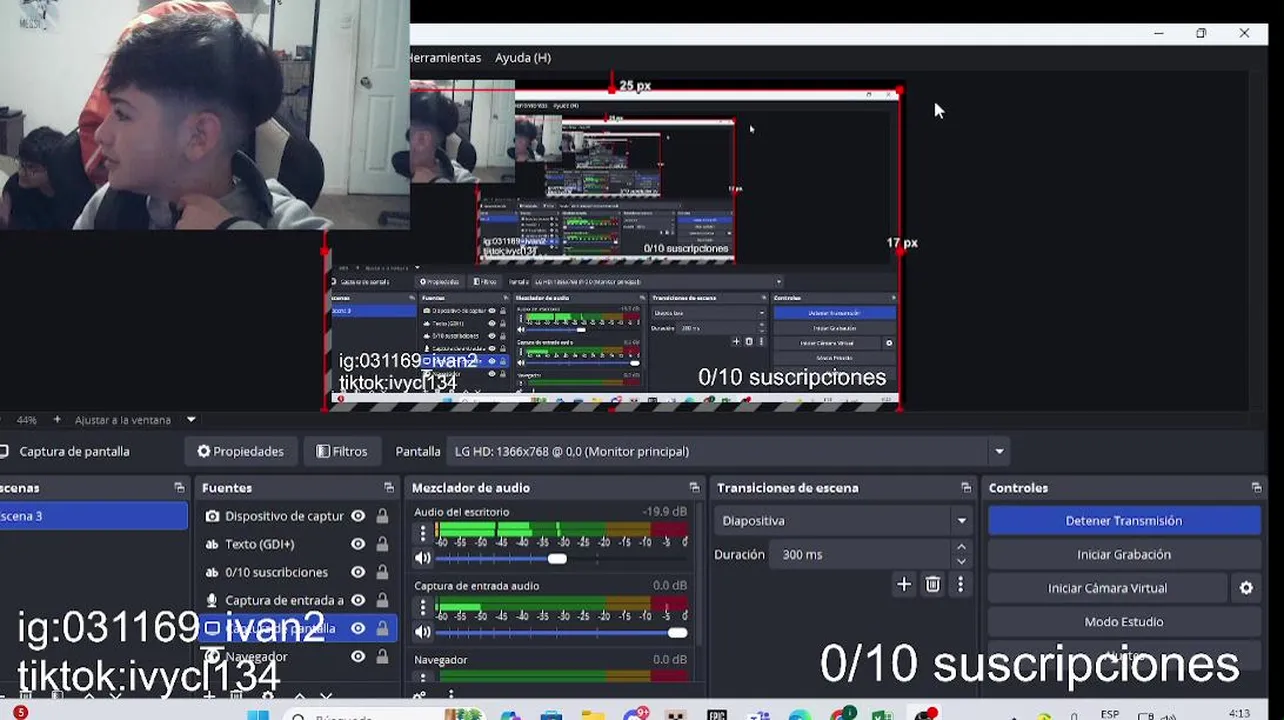This screenshot has width=1284, height=720.
Task: Pop out the Transiciones de escena dock
Action: click(x=966, y=488)
